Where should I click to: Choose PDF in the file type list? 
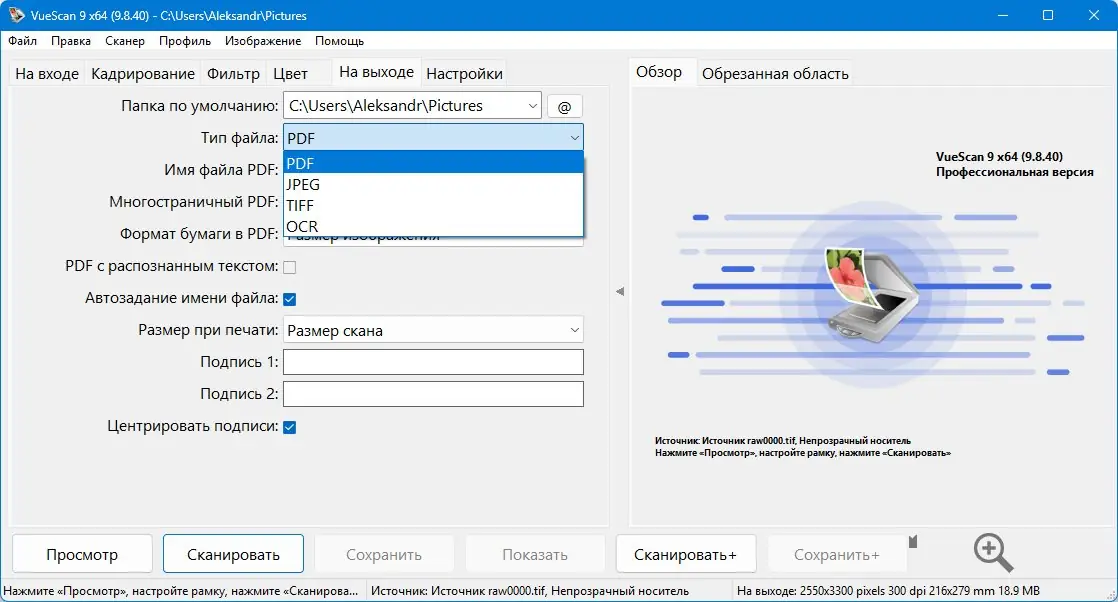coord(434,163)
